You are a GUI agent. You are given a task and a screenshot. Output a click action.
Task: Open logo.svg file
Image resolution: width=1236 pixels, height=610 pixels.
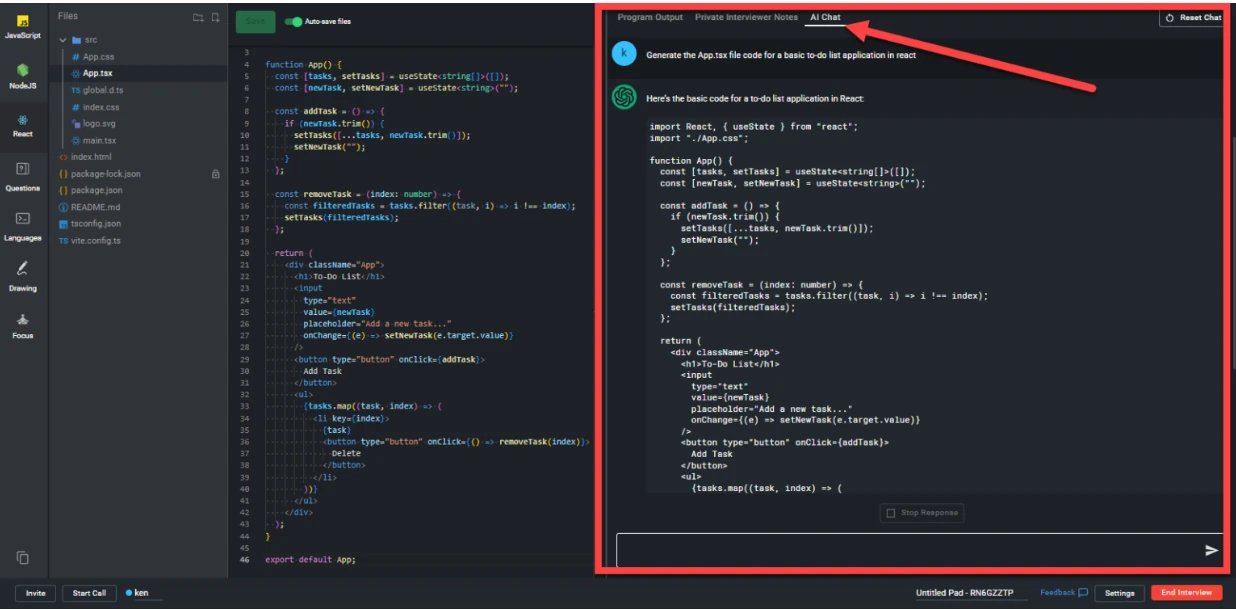click(95, 124)
